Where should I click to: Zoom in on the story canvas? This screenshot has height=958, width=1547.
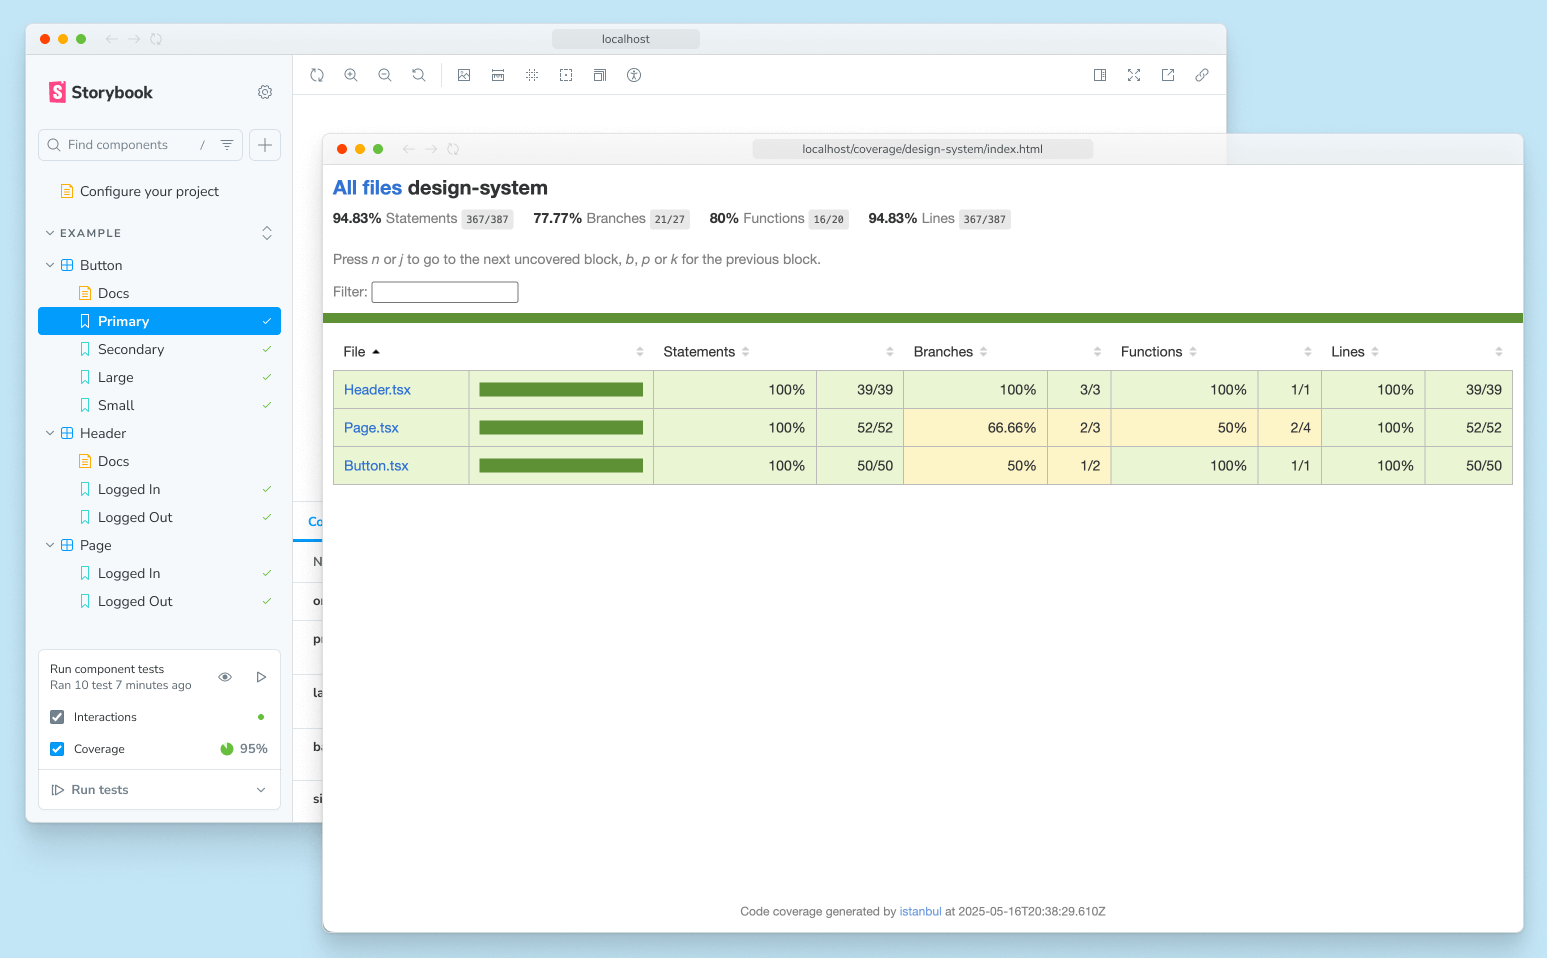tap(351, 74)
